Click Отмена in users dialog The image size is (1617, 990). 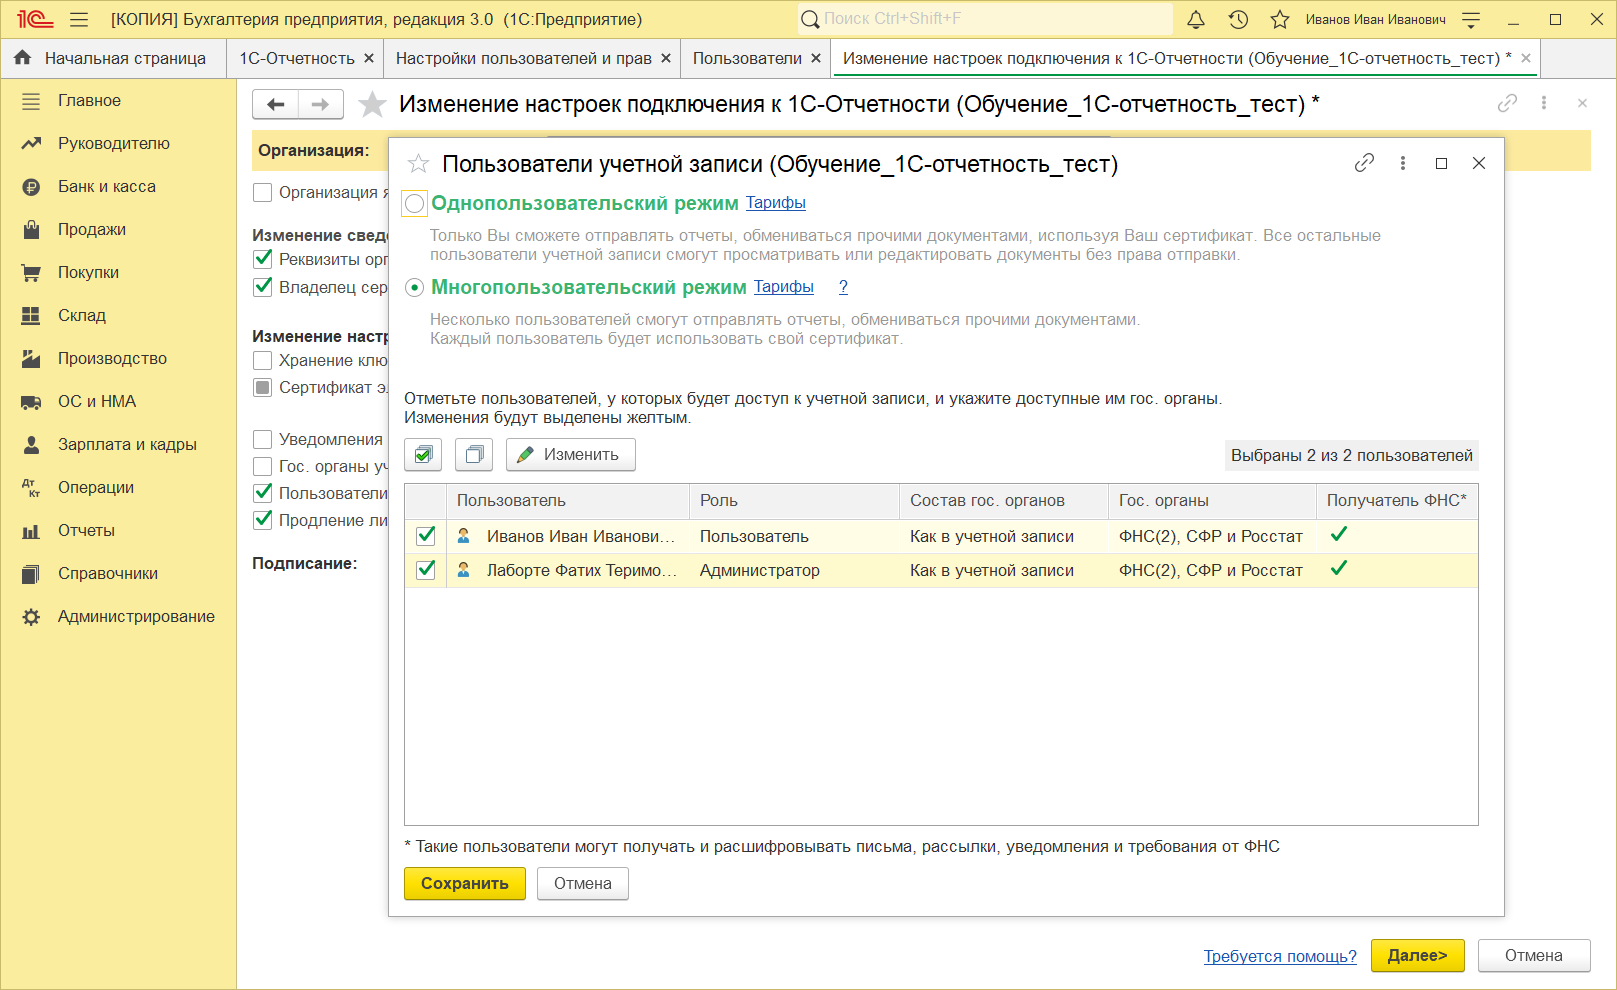coord(583,883)
